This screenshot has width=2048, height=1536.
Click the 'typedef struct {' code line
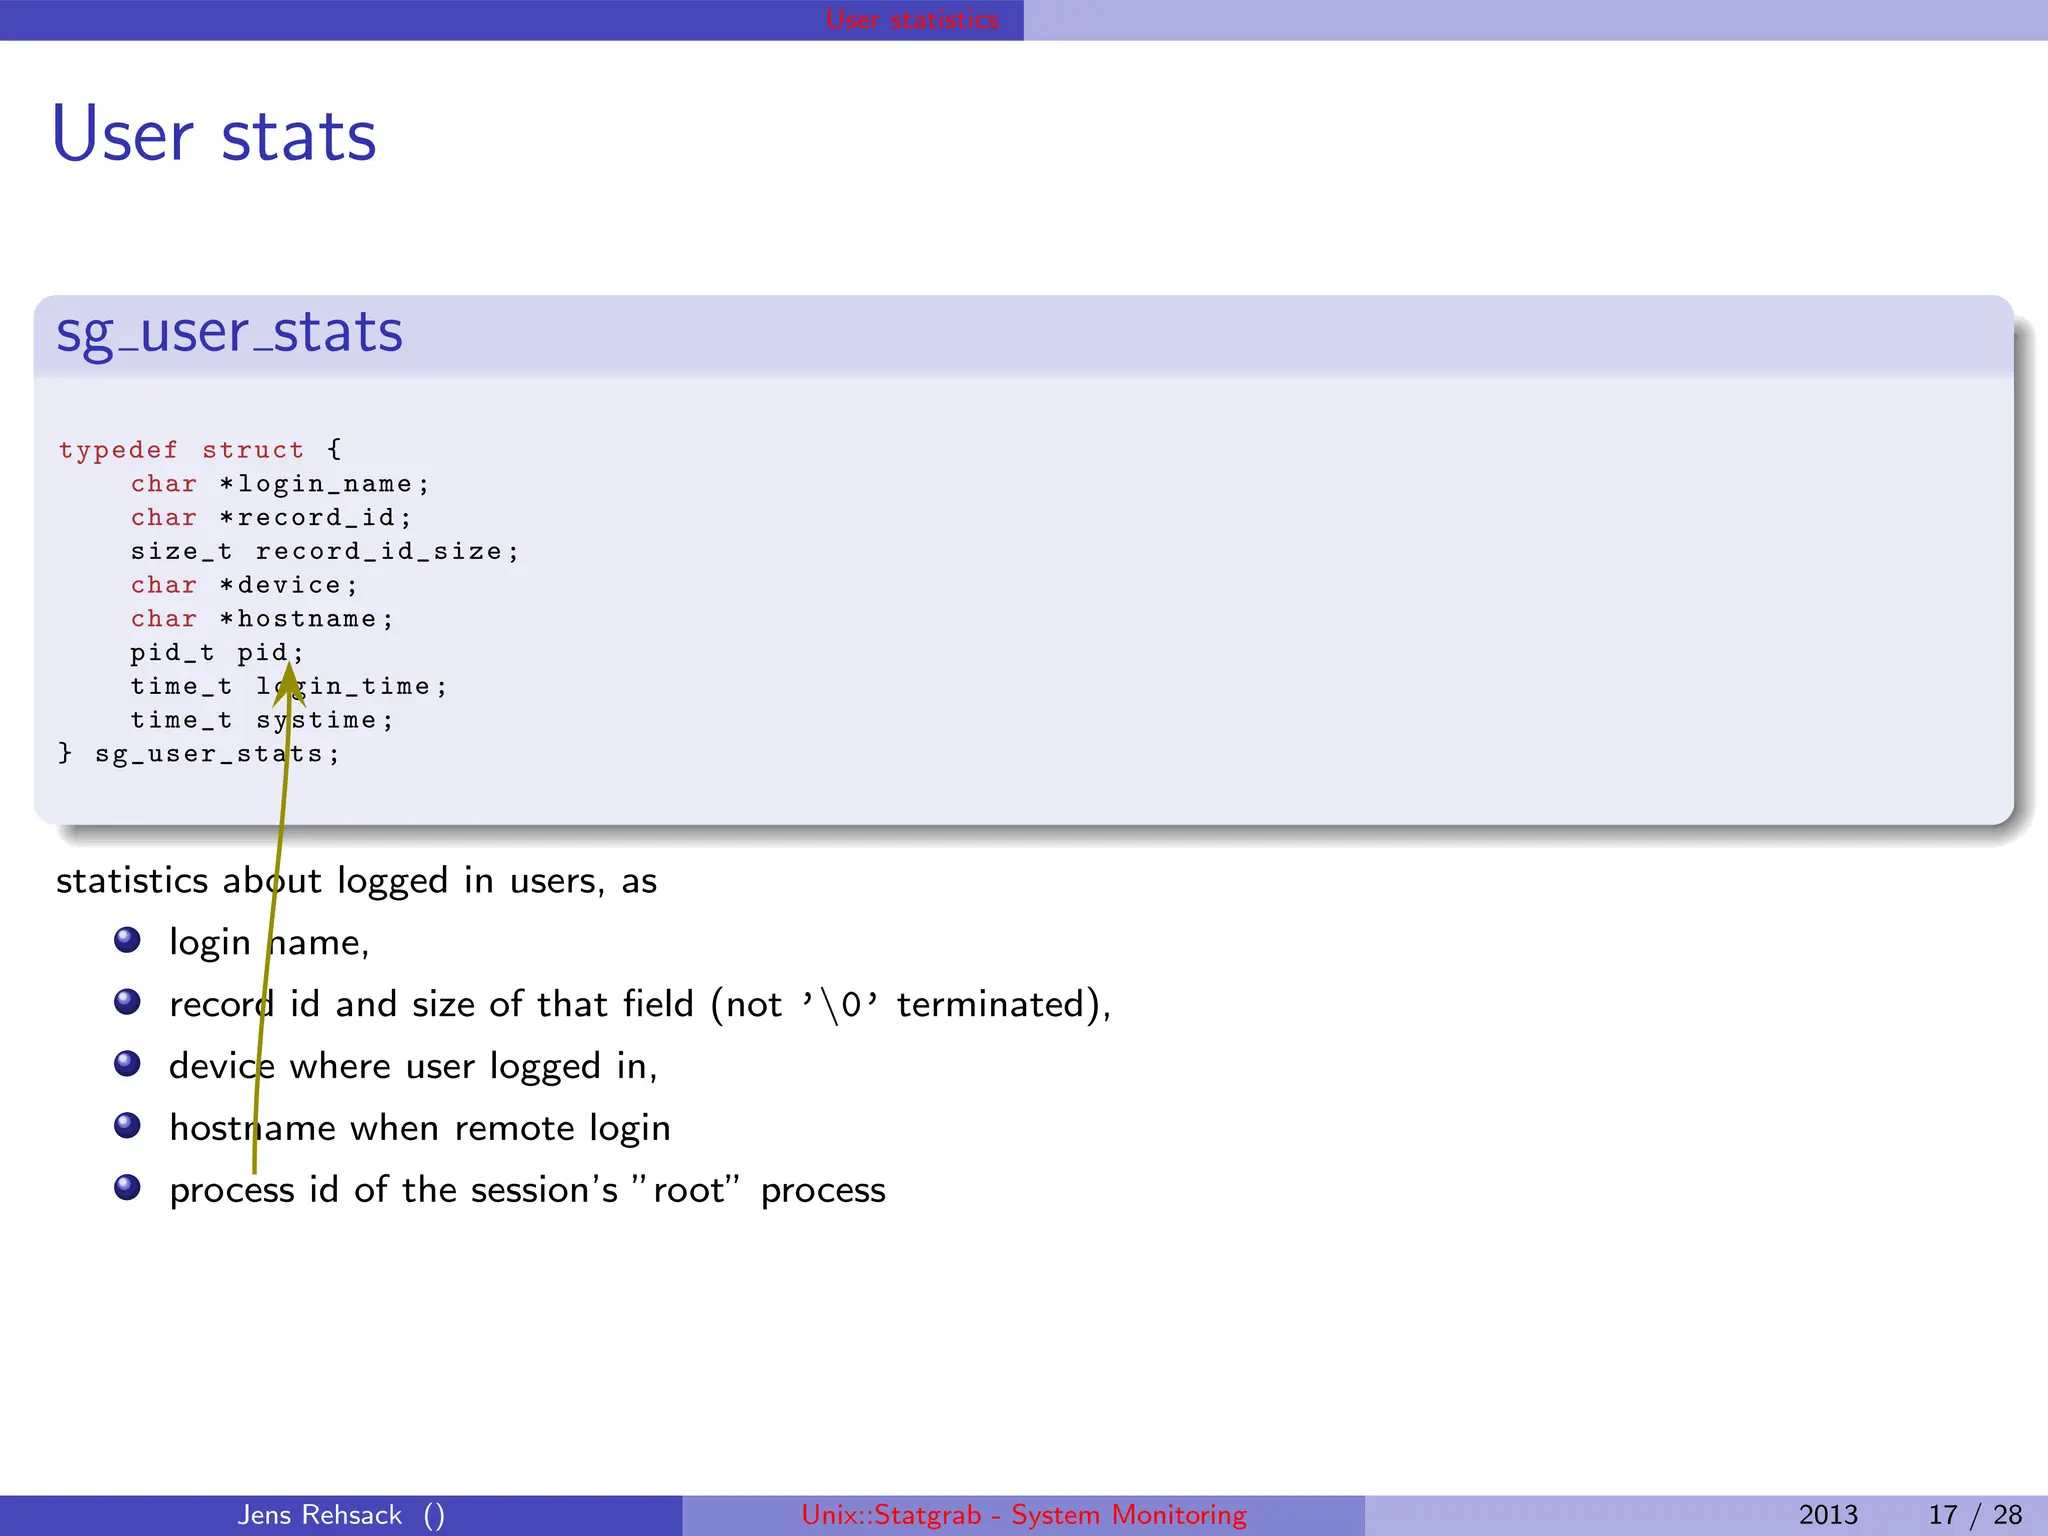200,450
